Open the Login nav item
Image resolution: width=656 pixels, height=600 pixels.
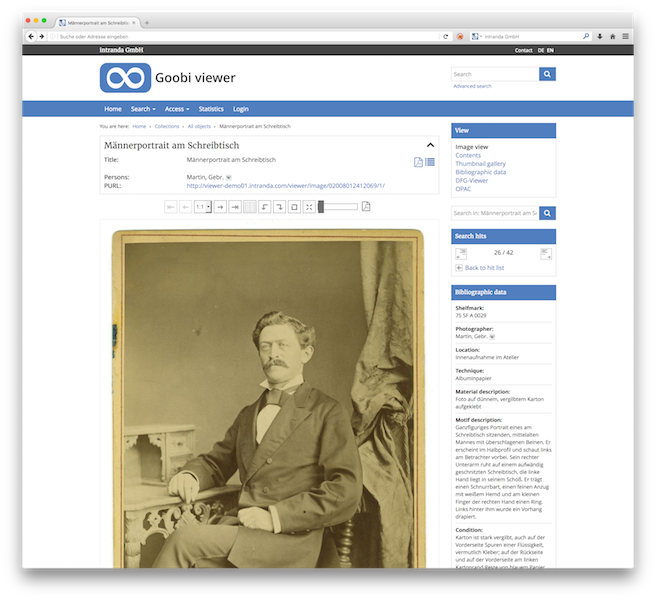241,109
